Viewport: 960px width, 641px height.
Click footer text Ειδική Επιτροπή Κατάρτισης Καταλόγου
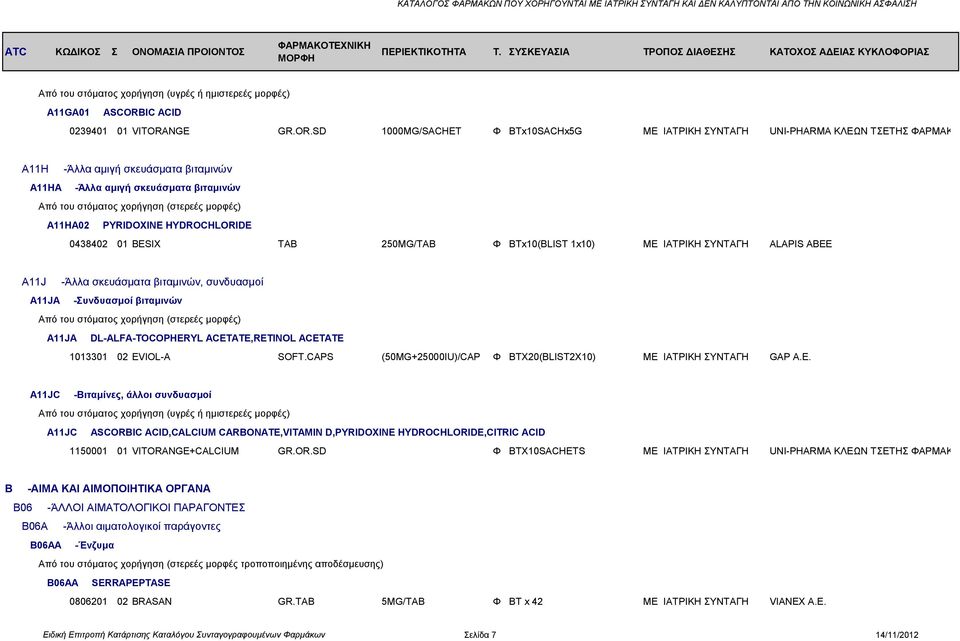[x=184, y=635]
